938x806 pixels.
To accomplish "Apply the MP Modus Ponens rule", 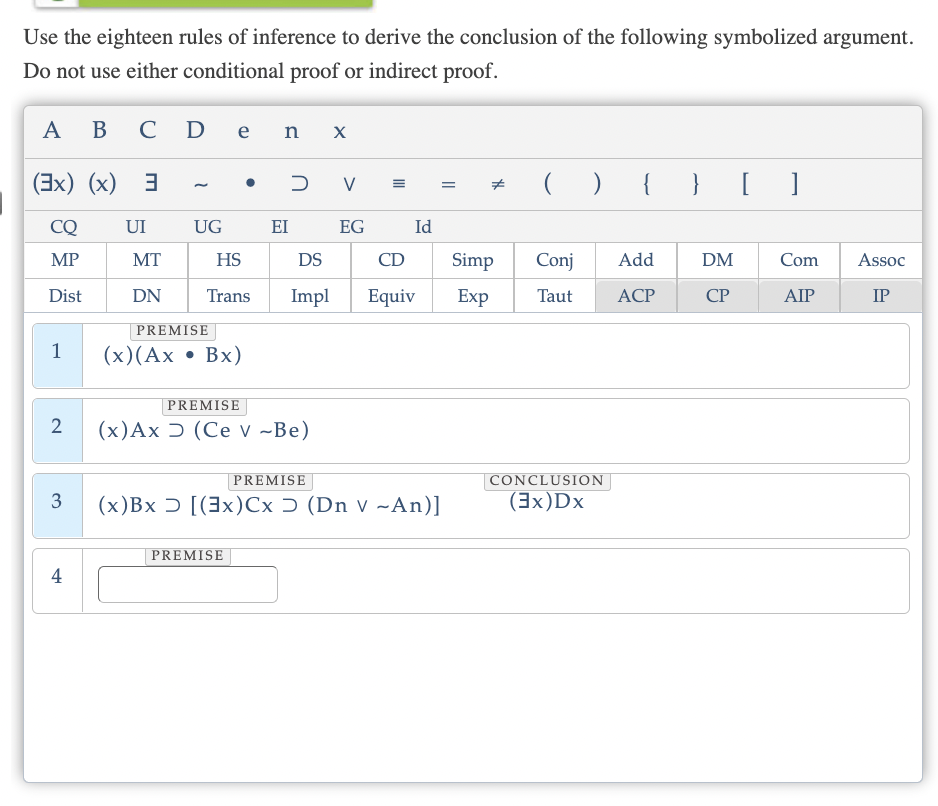I will [64, 260].
